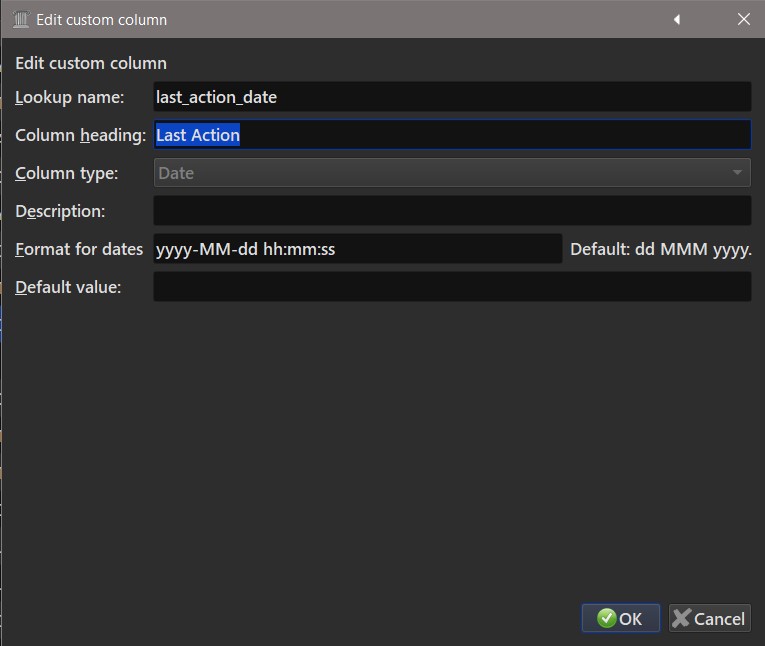Image resolution: width=765 pixels, height=646 pixels.
Task: Click the green checkmark icon on OK
Action: 606,618
